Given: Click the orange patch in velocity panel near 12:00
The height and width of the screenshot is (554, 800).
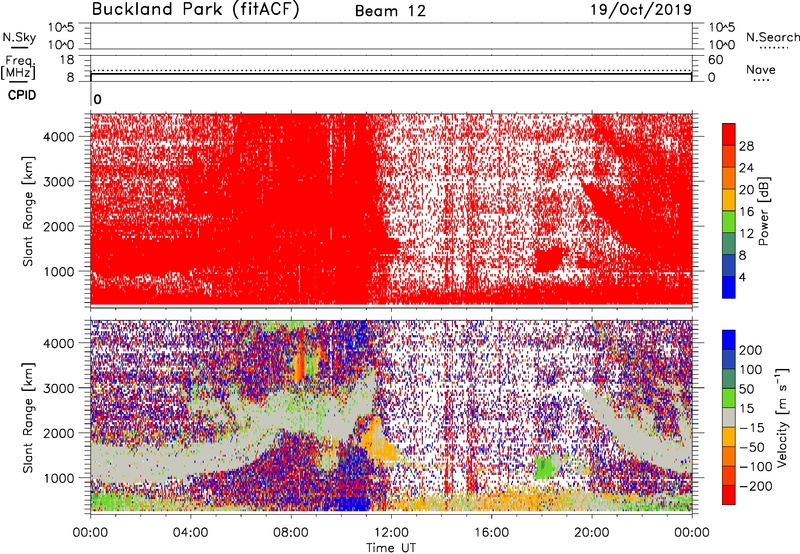Looking at the screenshot, I should click(x=378, y=441).
